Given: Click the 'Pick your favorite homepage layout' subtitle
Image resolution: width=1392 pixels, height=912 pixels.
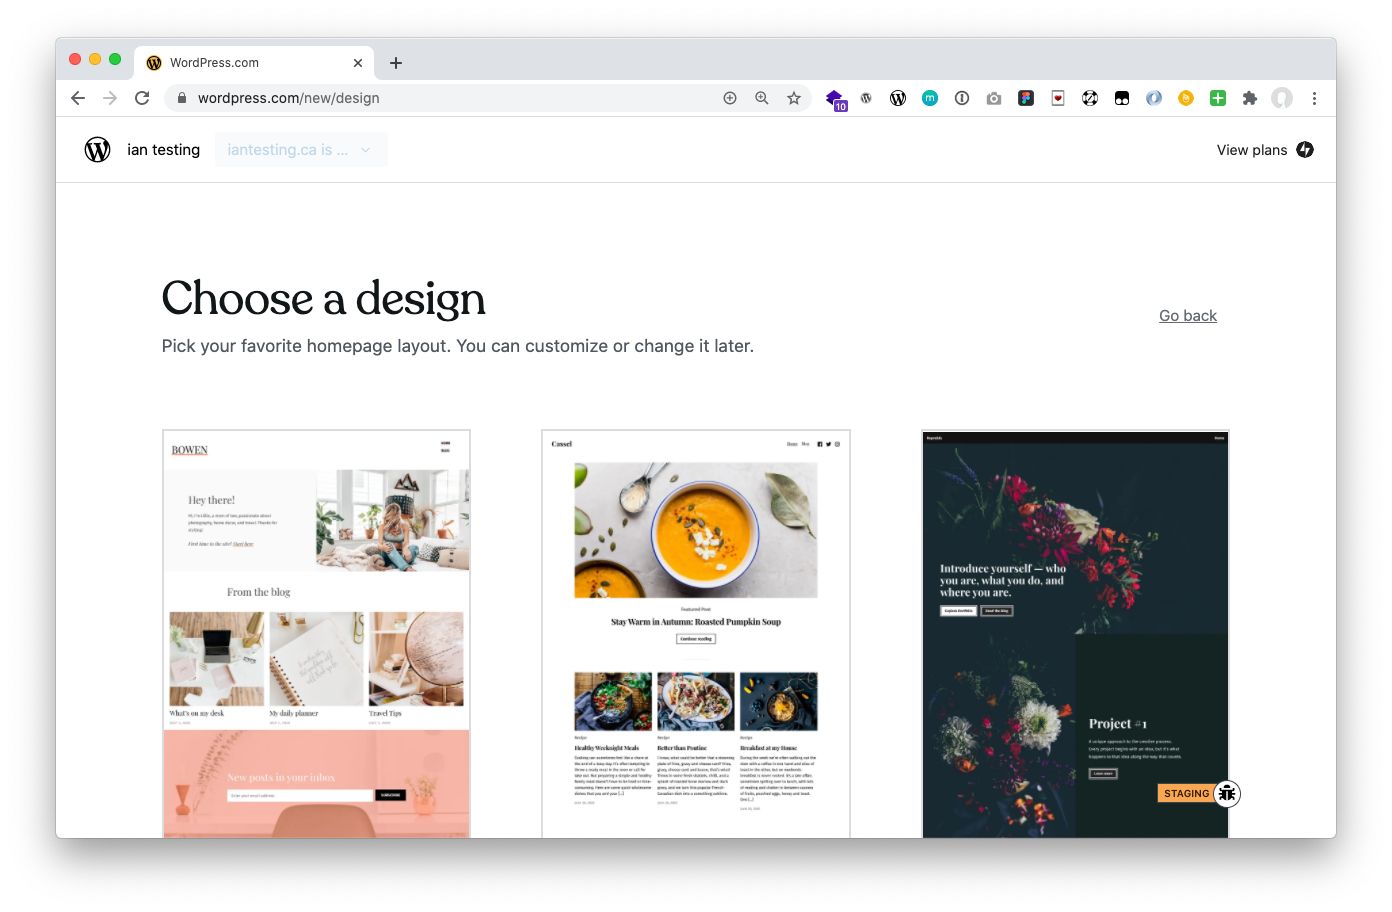Looking at the screenshot, I should 458,346.
